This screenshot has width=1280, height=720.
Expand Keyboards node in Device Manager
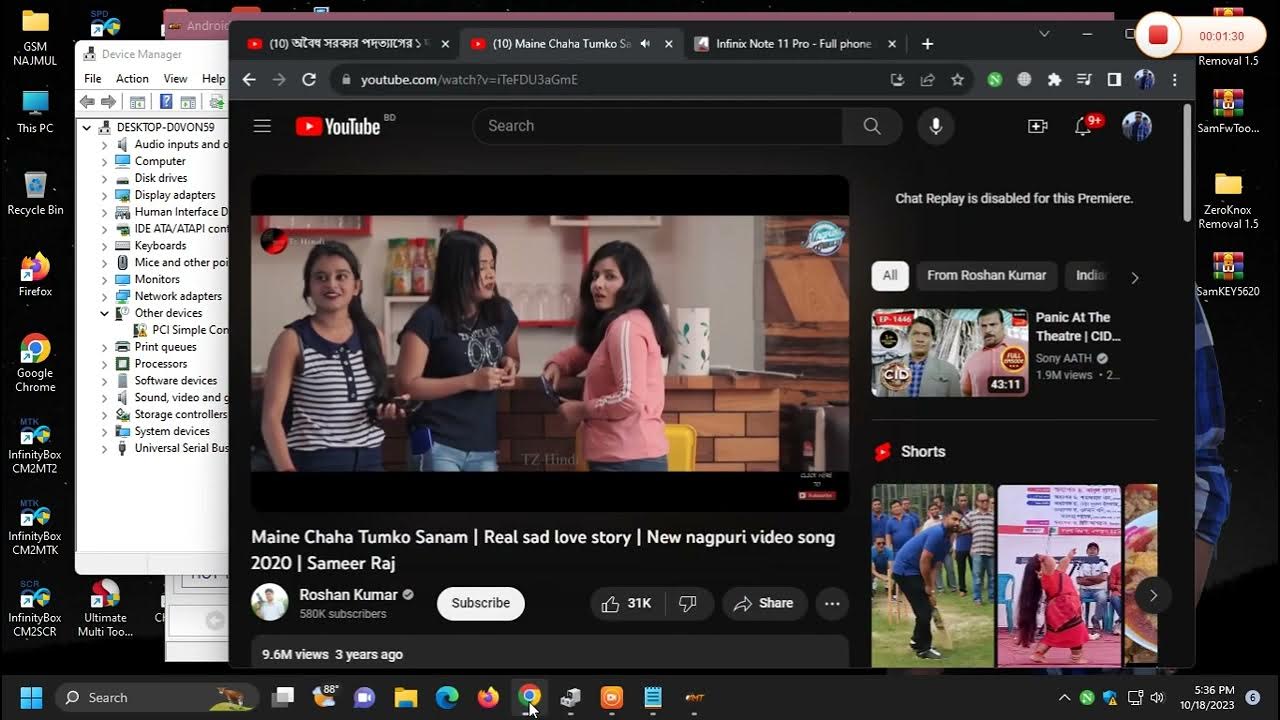(104, 246)
